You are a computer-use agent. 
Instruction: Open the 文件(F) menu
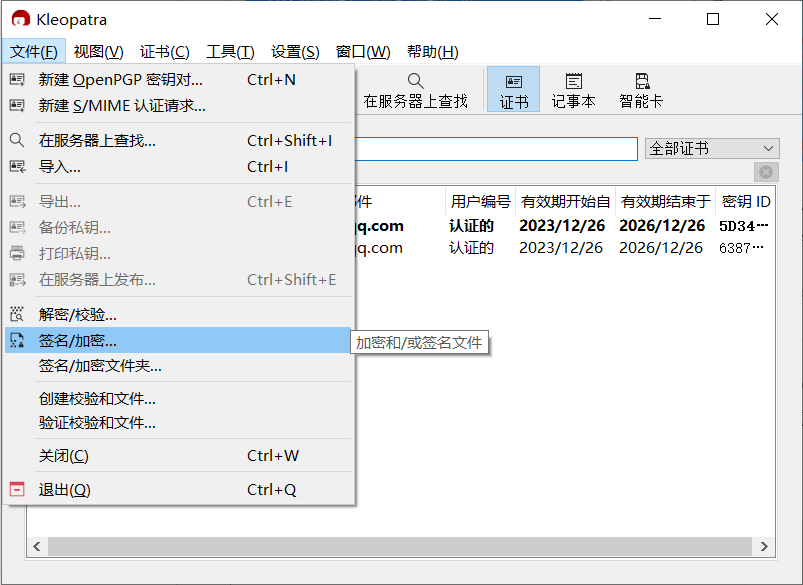[34, 52]
